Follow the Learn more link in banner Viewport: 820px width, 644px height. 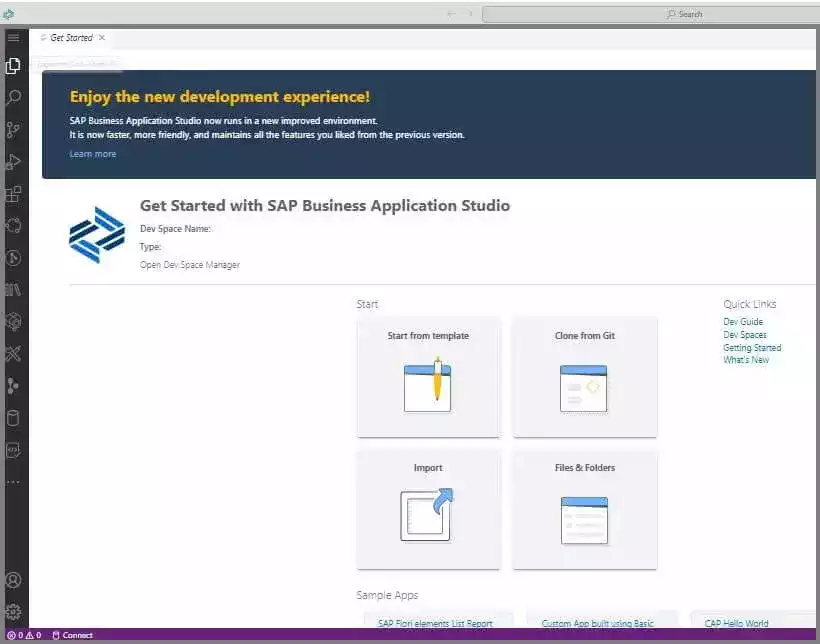93,154
